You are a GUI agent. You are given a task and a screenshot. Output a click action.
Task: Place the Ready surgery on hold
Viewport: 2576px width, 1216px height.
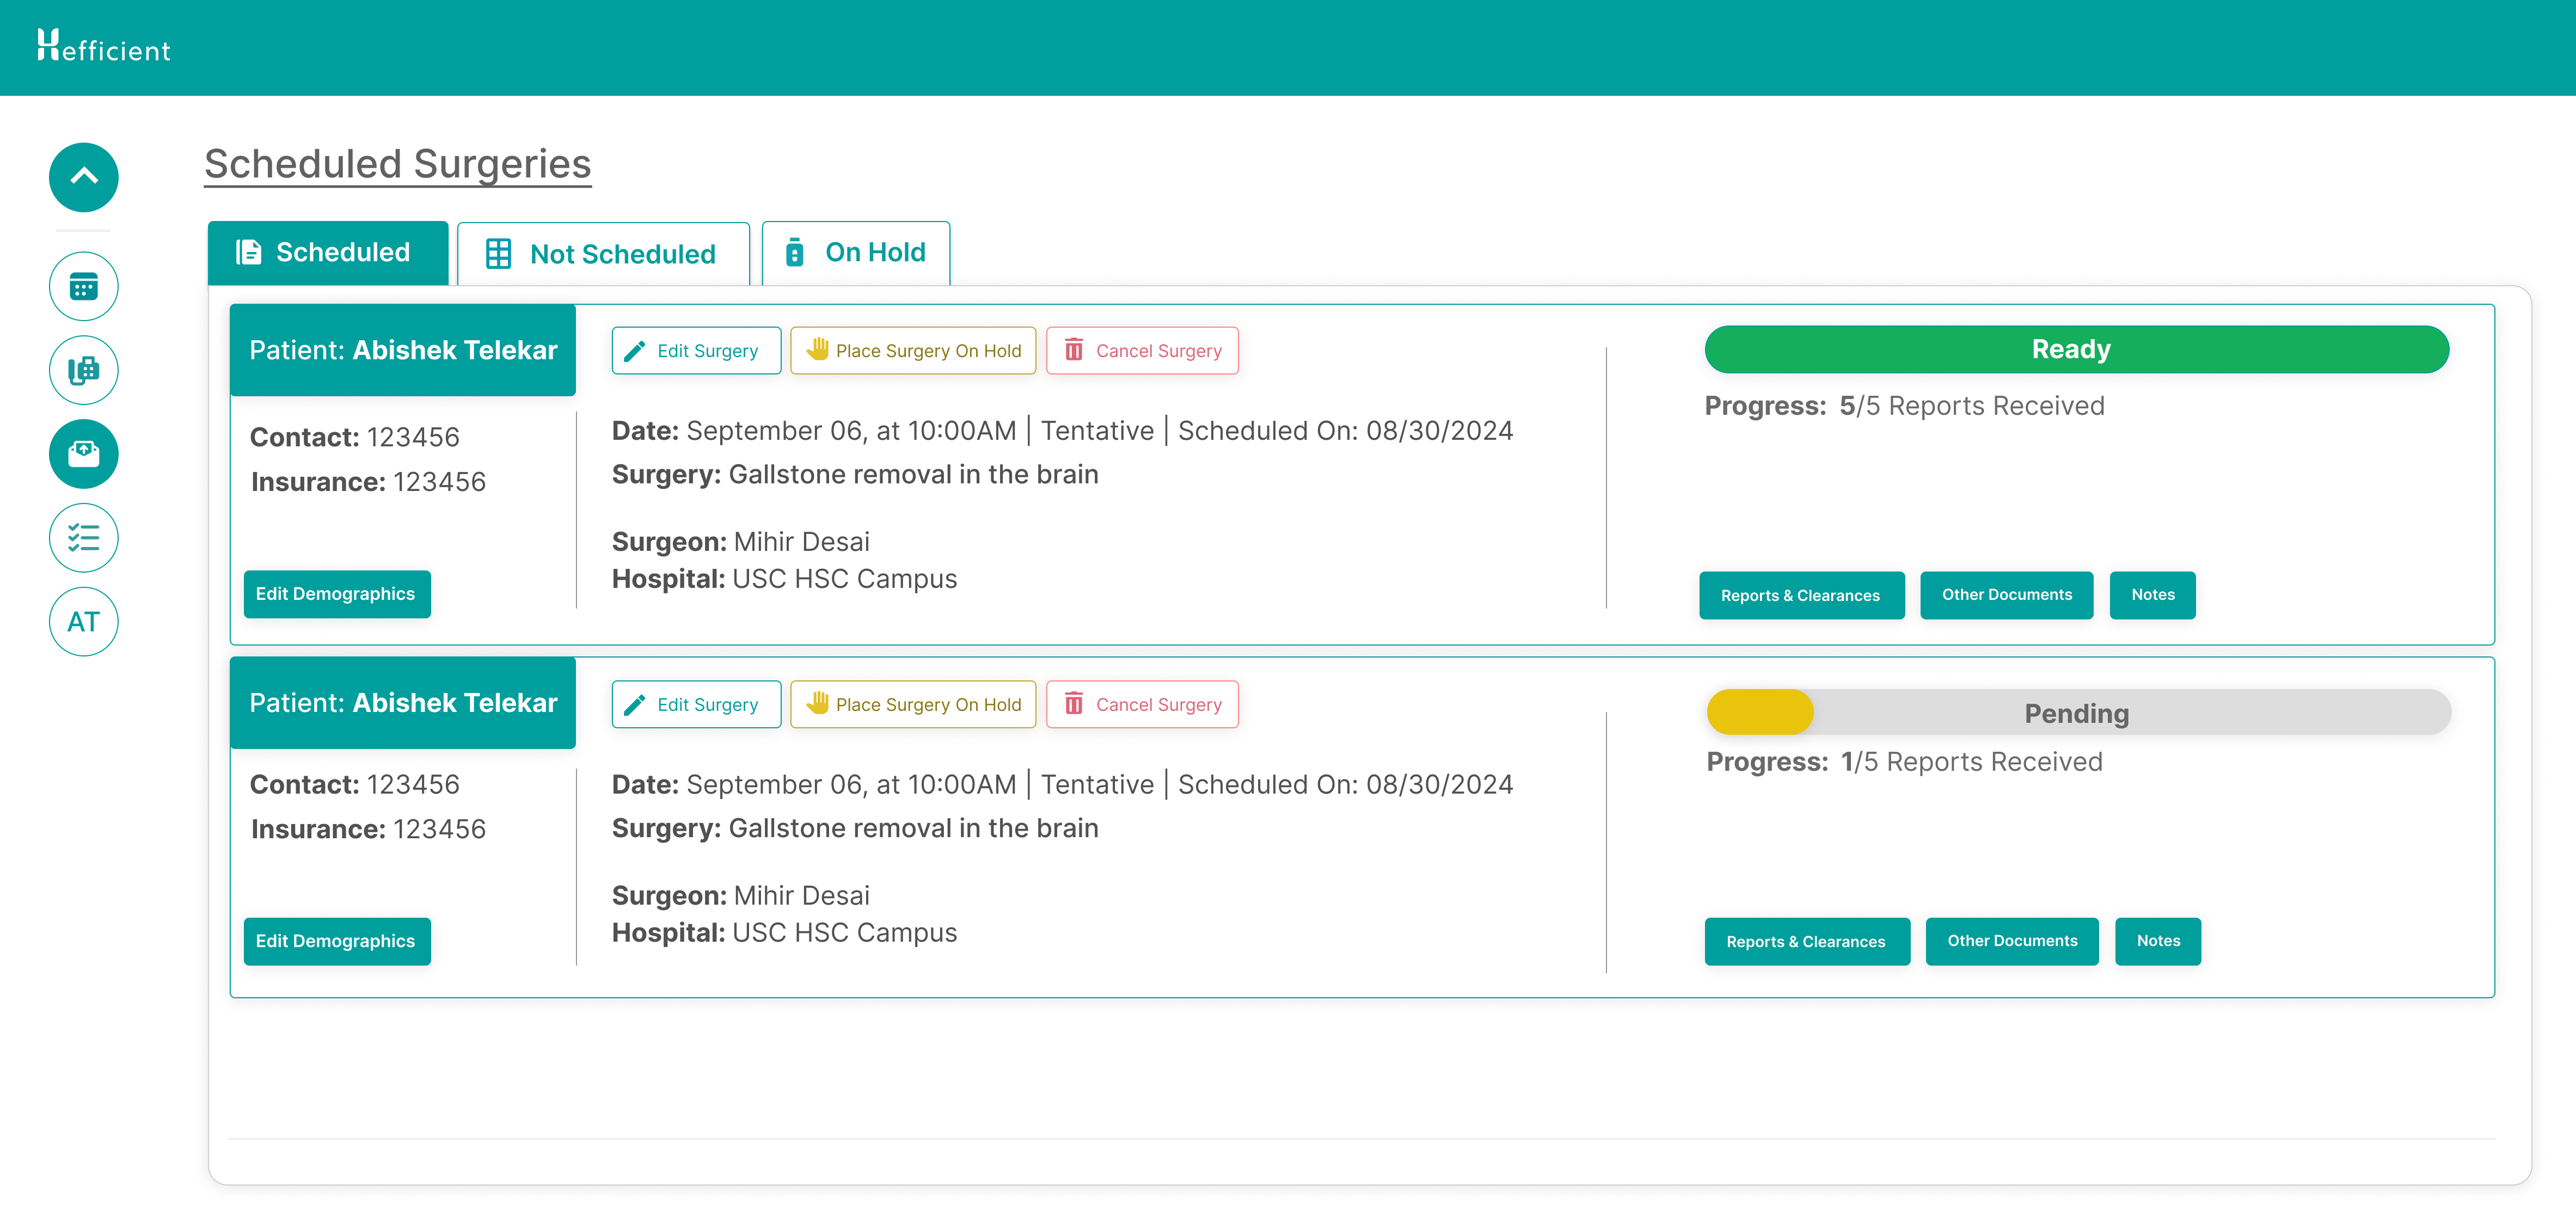(913, 351)
